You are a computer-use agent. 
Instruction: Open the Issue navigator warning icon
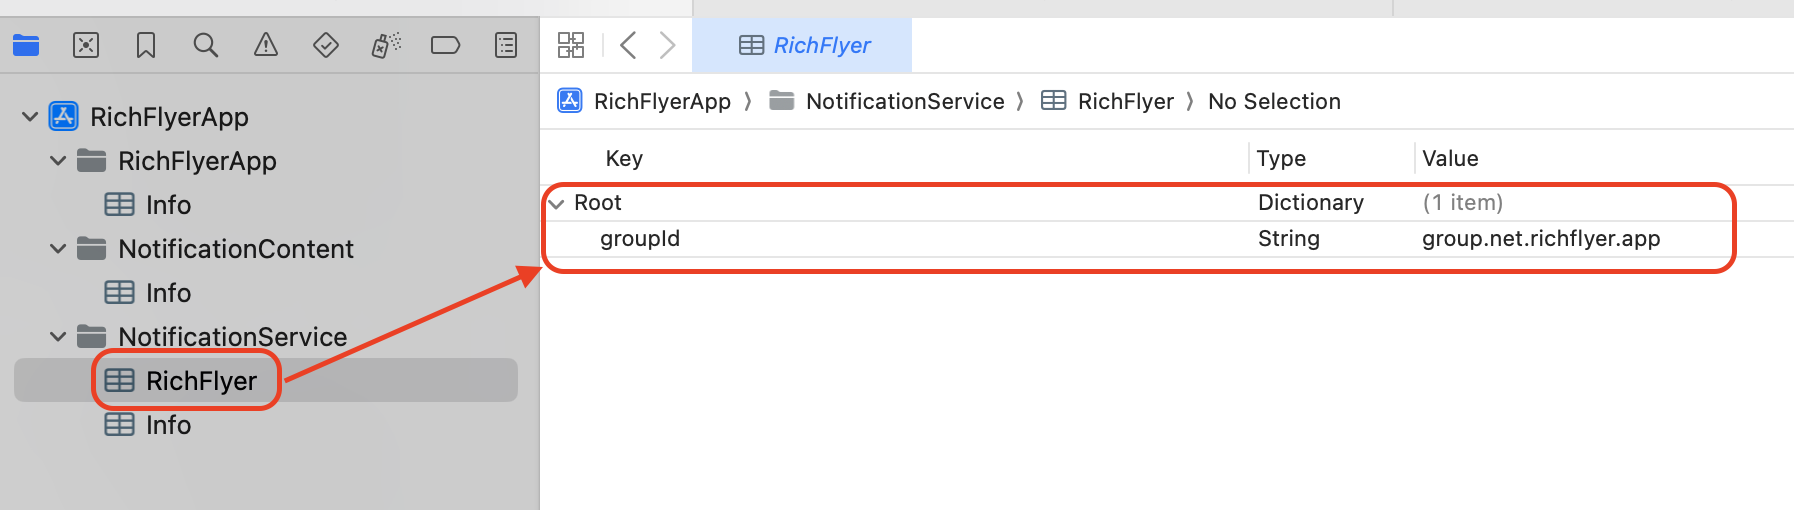tap(266, 45)
